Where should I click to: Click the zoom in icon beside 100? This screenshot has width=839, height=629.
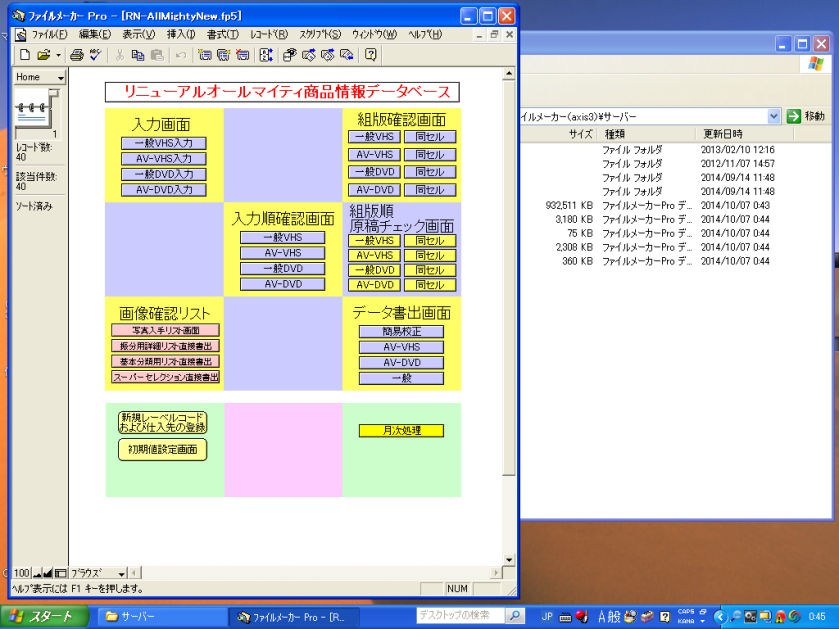click(48, 573)
